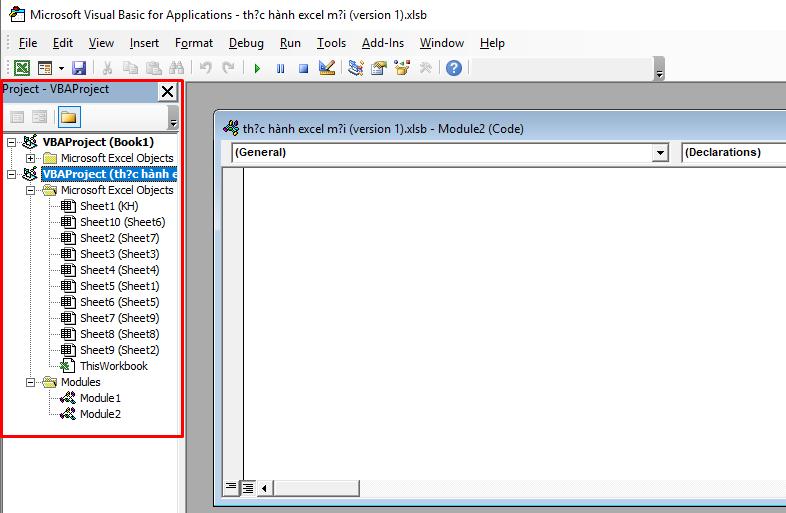Open the Format menu
This screenshot has height=513, width=786.
tap(193, 43)
